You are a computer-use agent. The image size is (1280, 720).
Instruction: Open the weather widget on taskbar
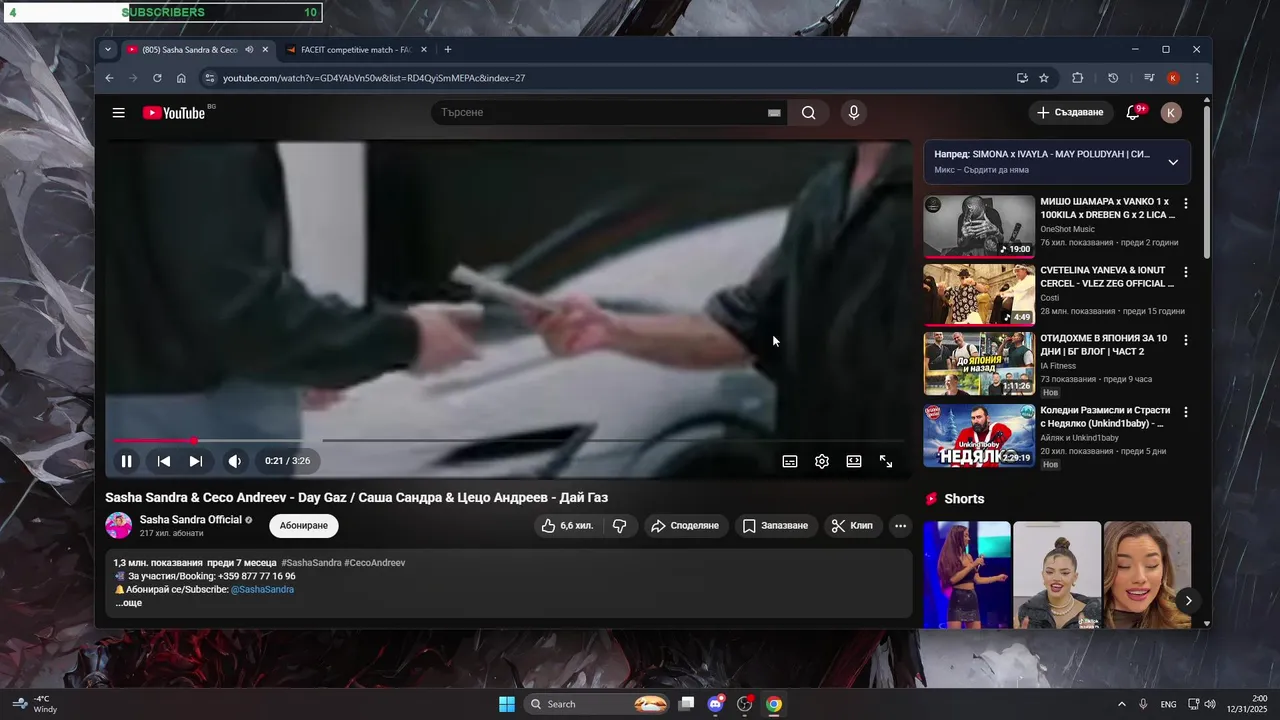tap(35, 704)
